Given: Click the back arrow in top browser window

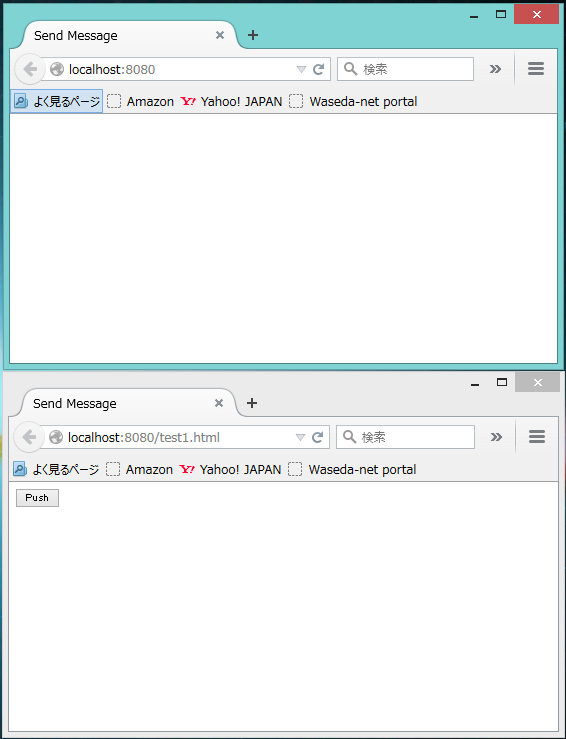Looking at the screenshot, I should [x=30, y=69].
